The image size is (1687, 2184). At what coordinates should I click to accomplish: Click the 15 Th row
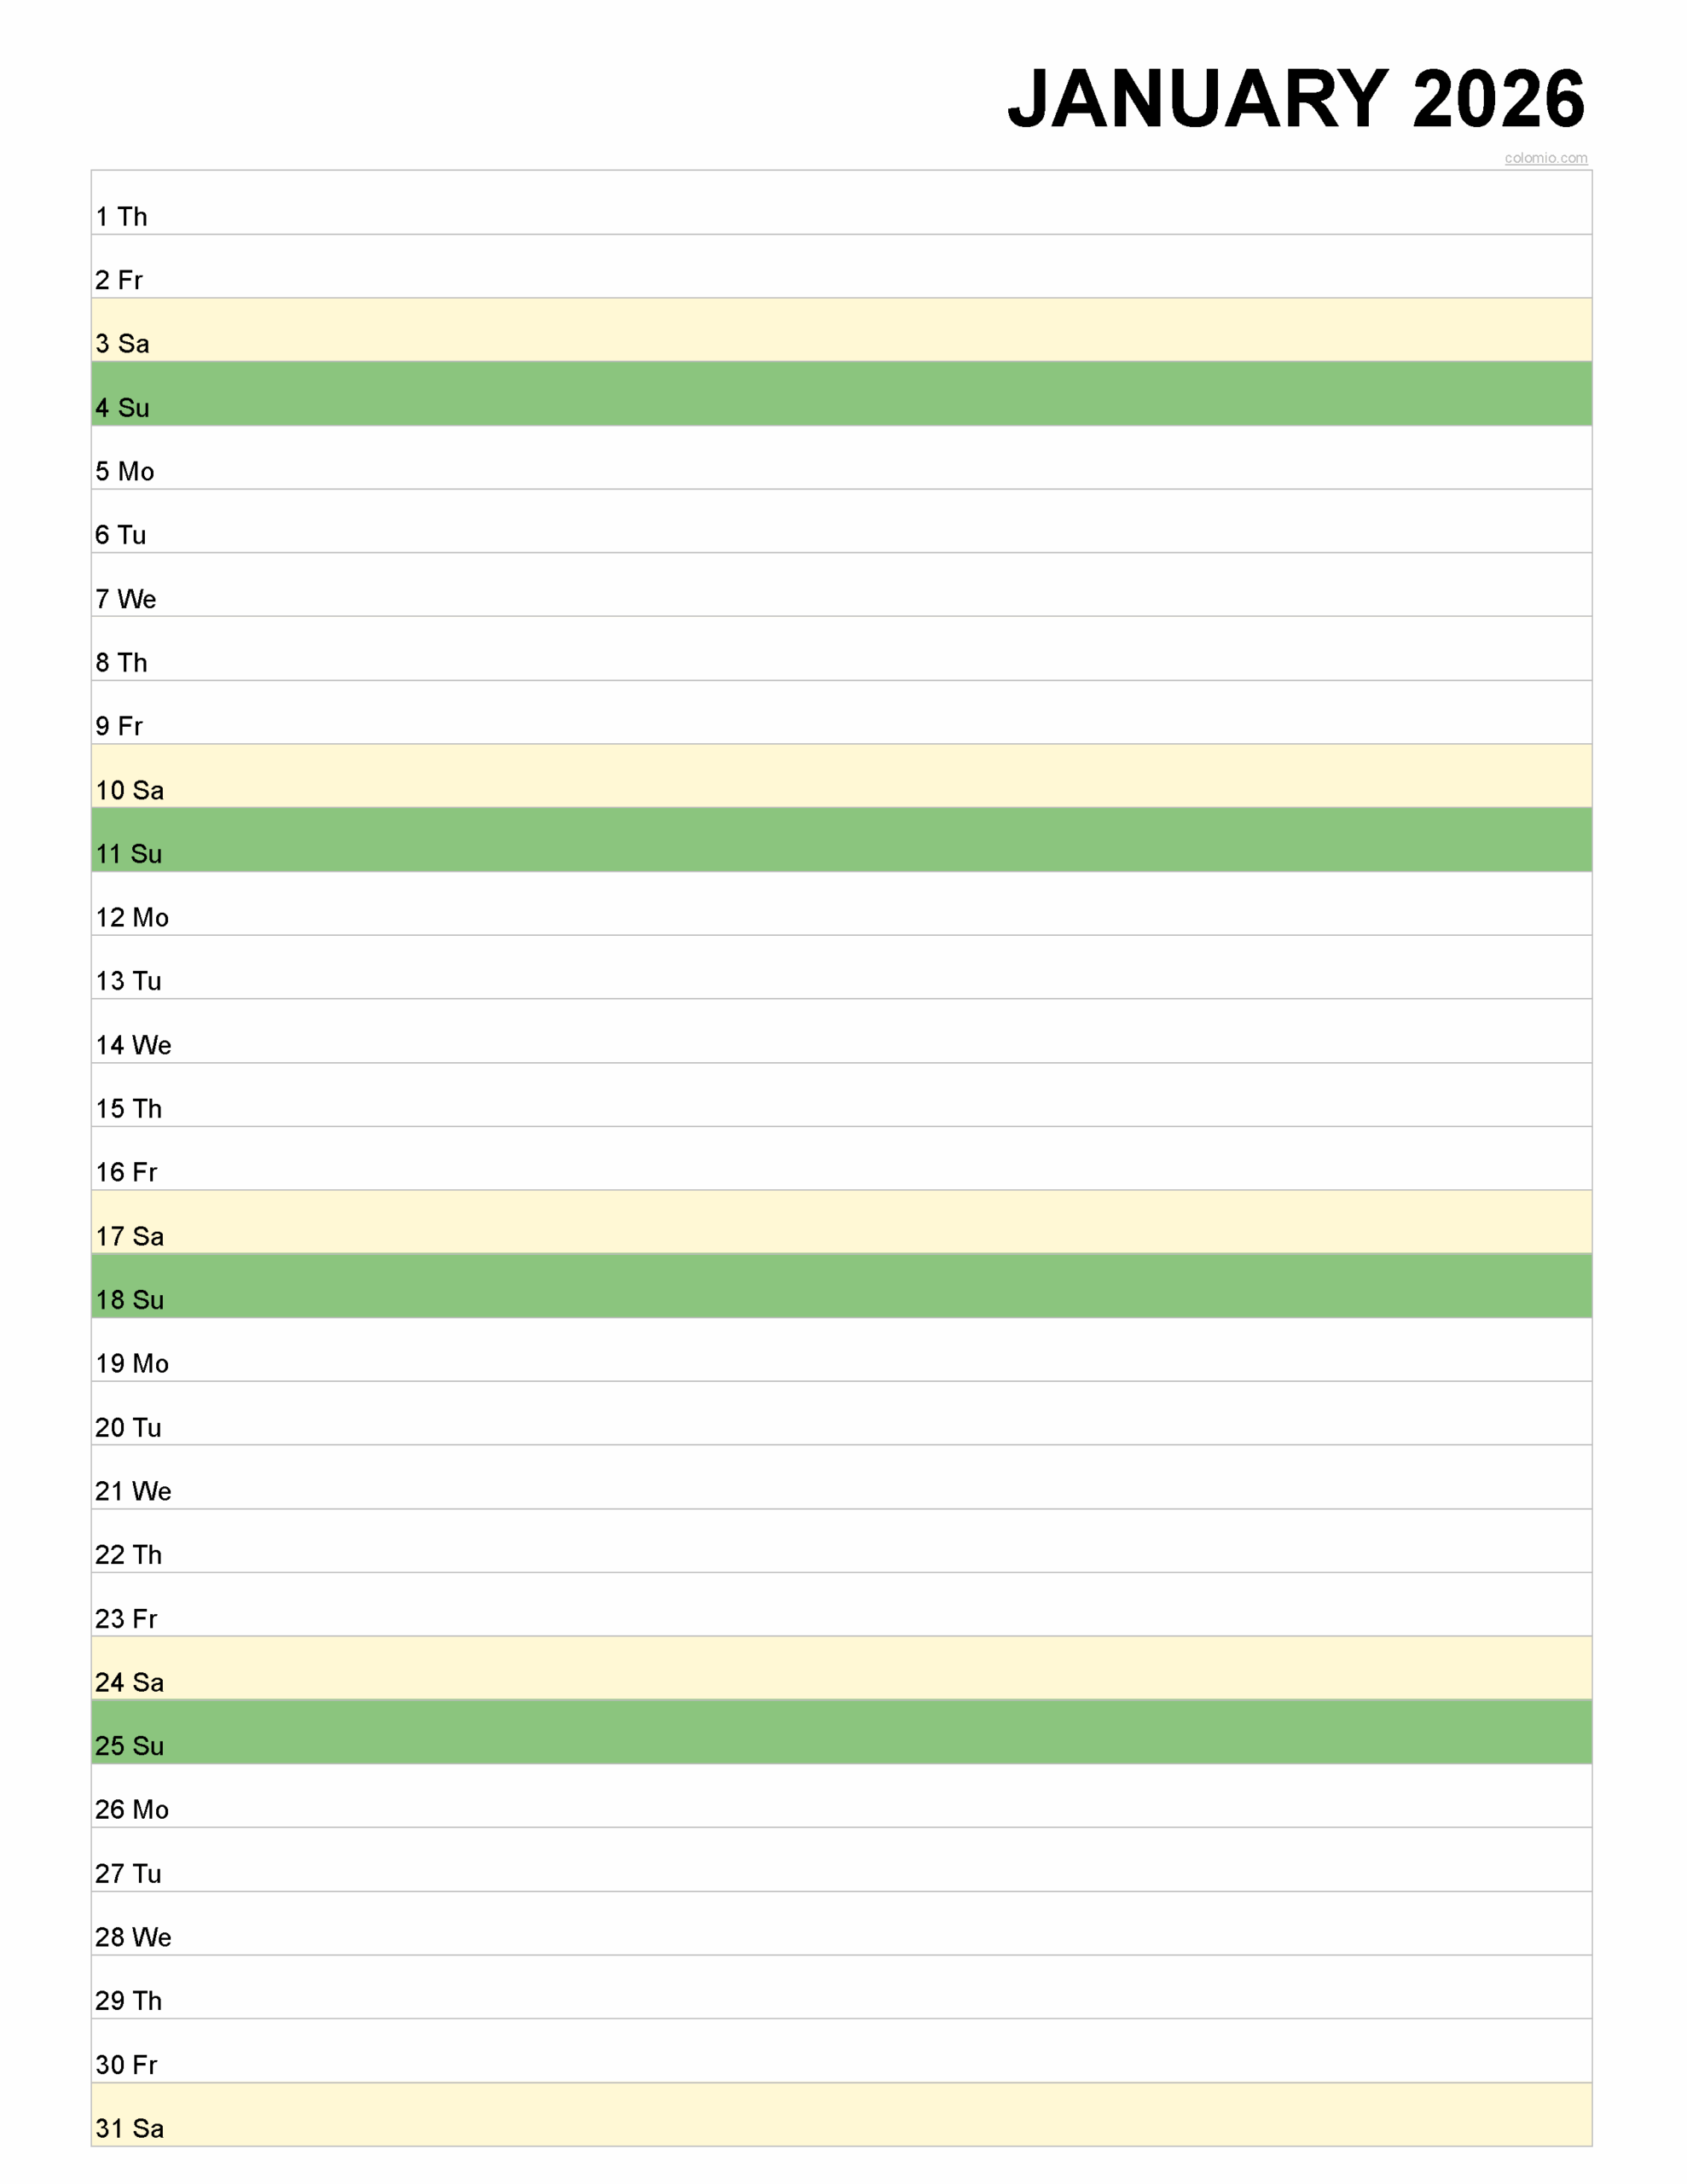pyautogui.click(x=841, y=1095)
